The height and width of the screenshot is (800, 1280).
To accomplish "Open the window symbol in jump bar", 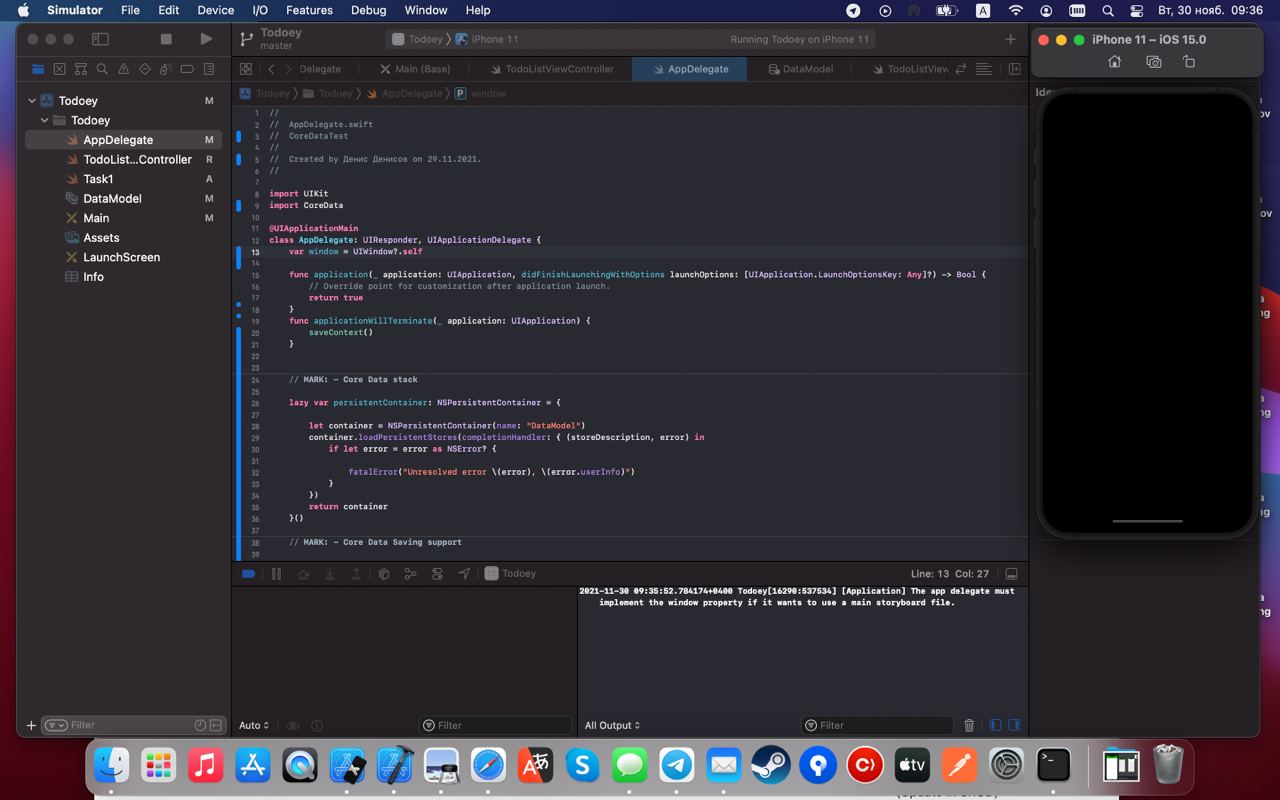I will click(x=481, y=93).
